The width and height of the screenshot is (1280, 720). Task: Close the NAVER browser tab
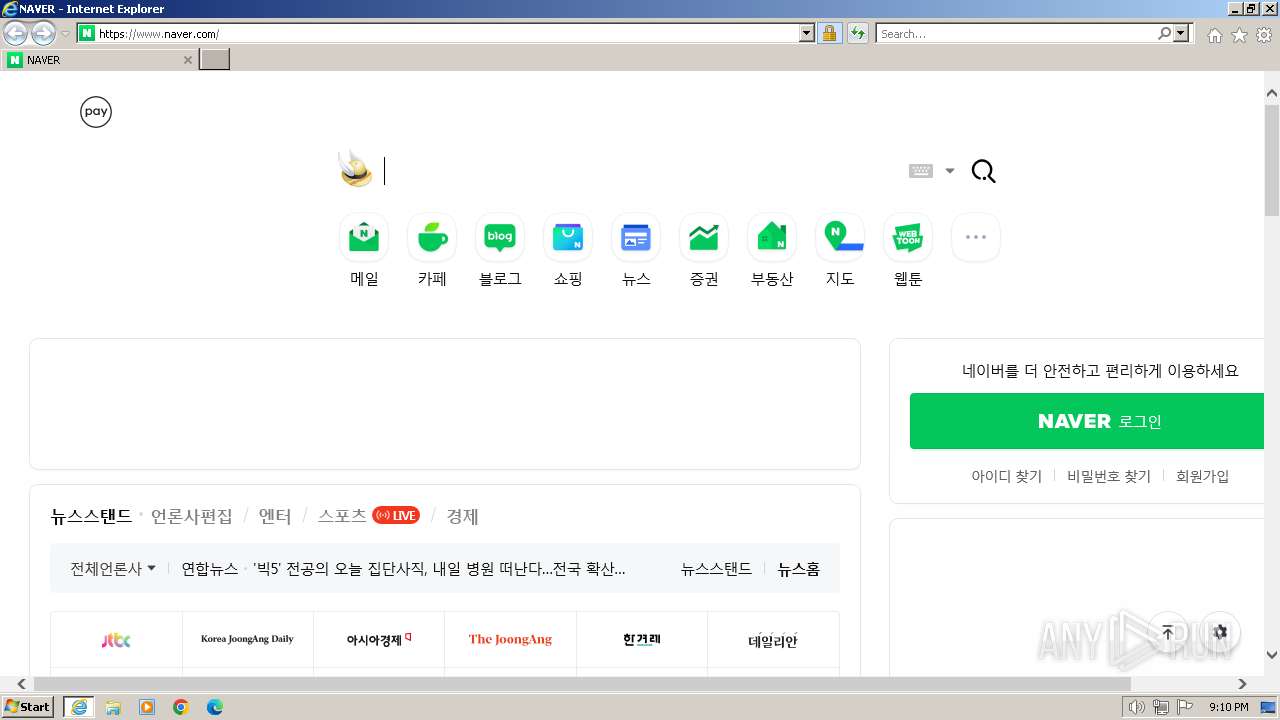pos(187,60)
